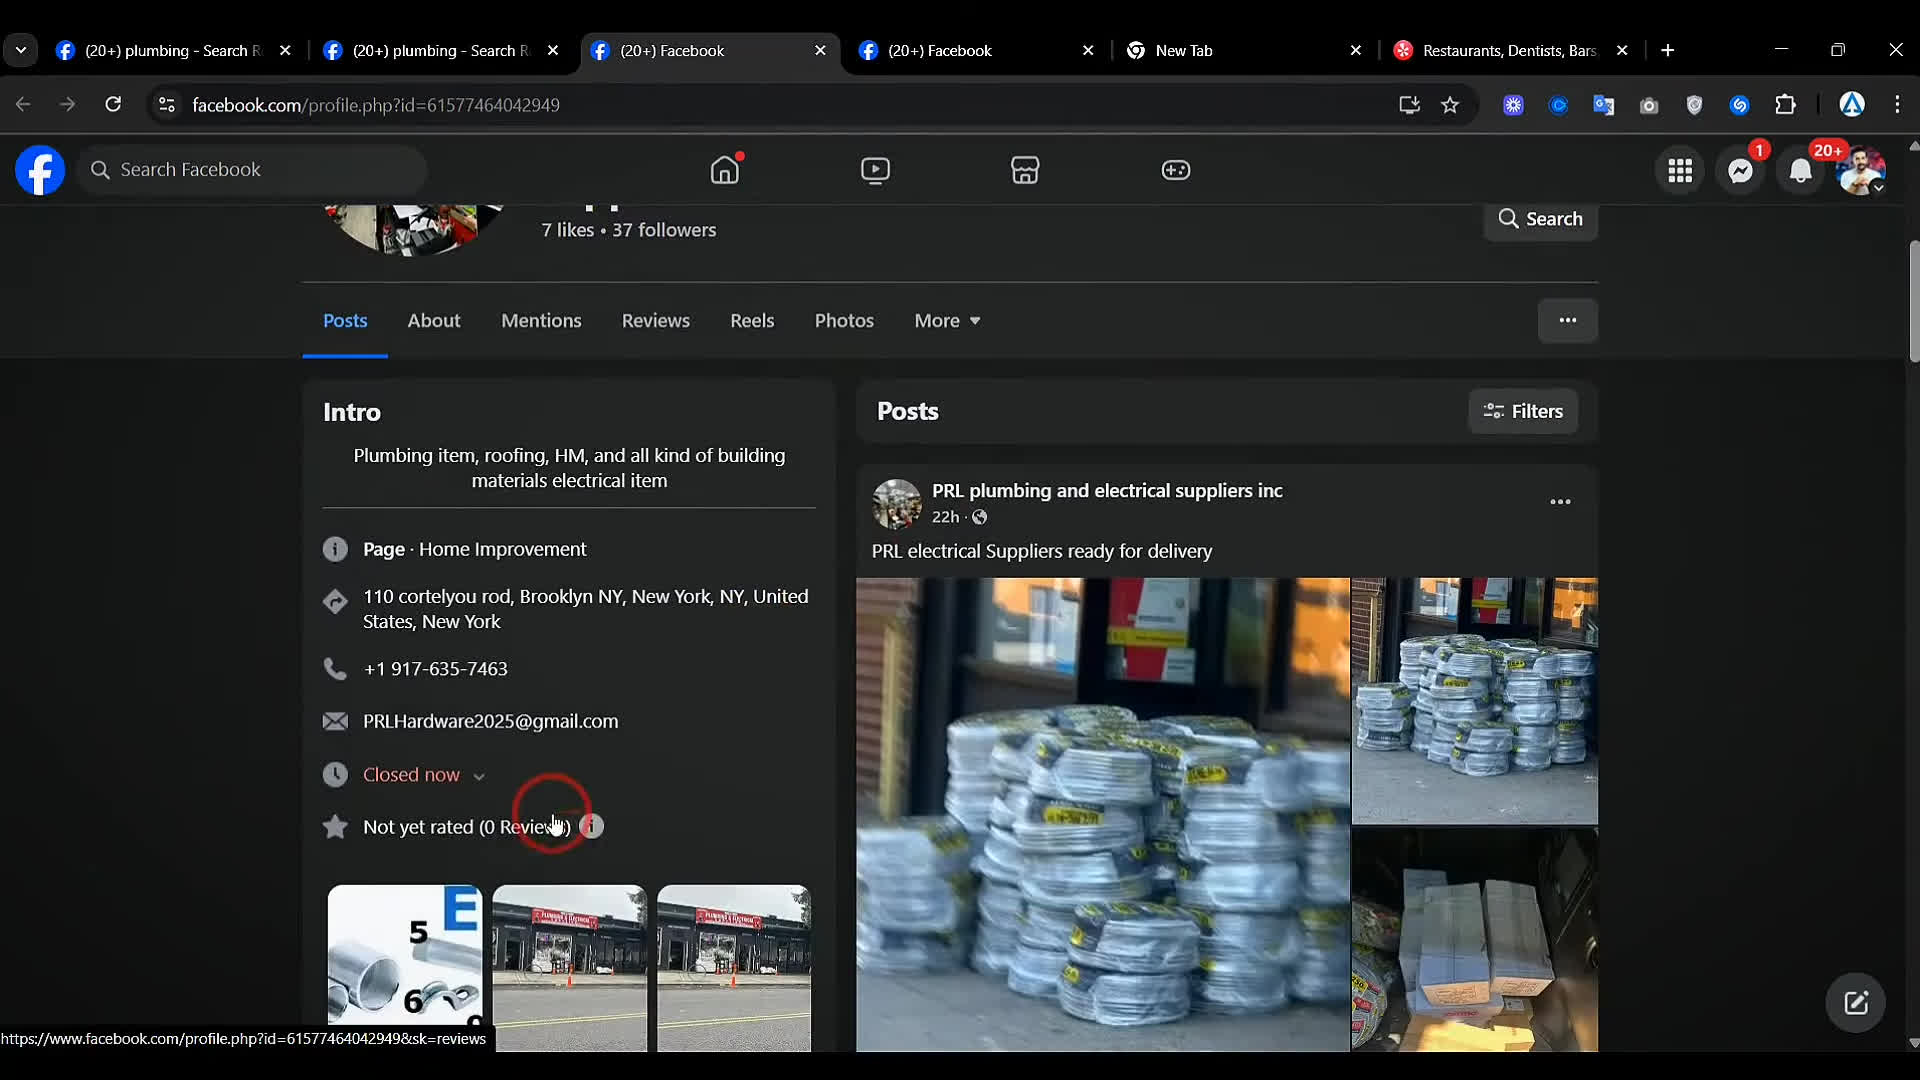Open the page's three-dot actions button
Viewport: 1920px width, 1080px height.
click(x=1567, y=321)
